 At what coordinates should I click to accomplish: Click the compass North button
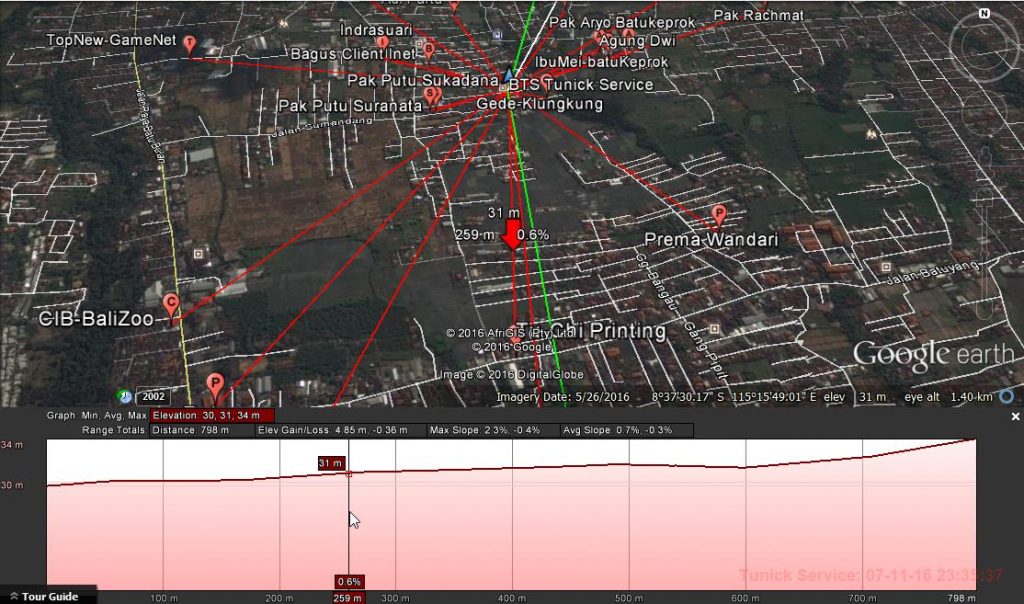click(984, 14)
